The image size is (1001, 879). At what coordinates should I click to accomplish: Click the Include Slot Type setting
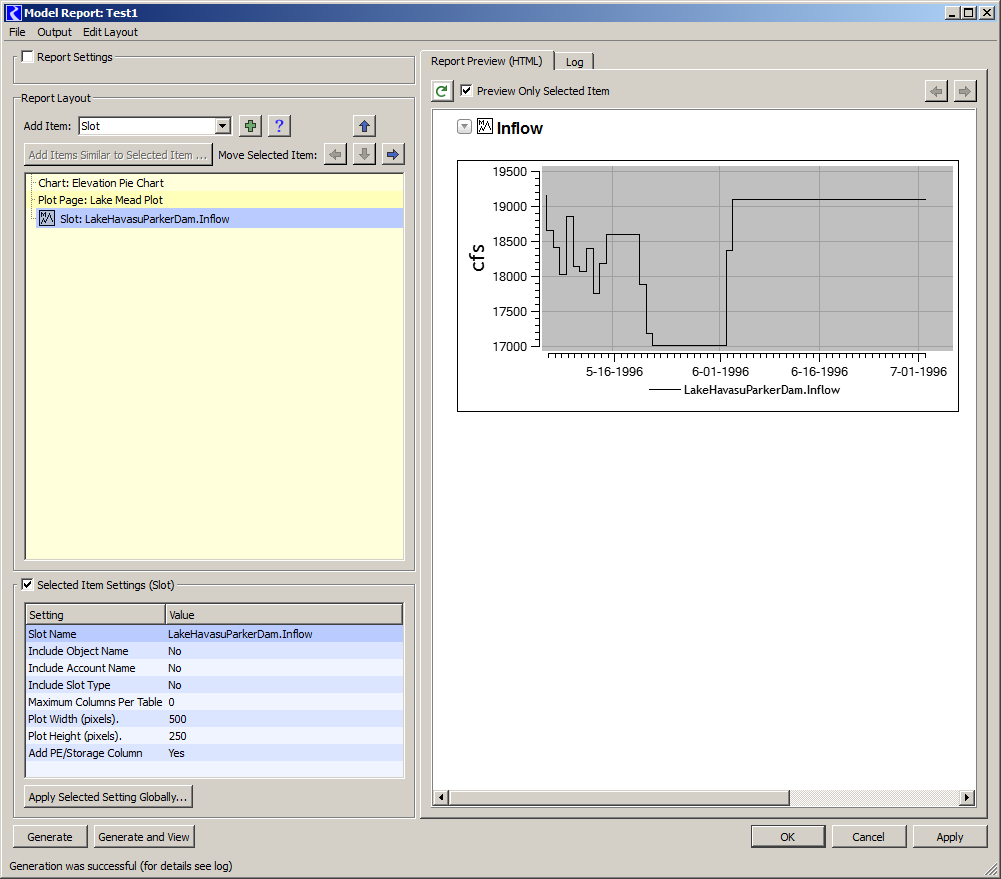coord(214,685)
